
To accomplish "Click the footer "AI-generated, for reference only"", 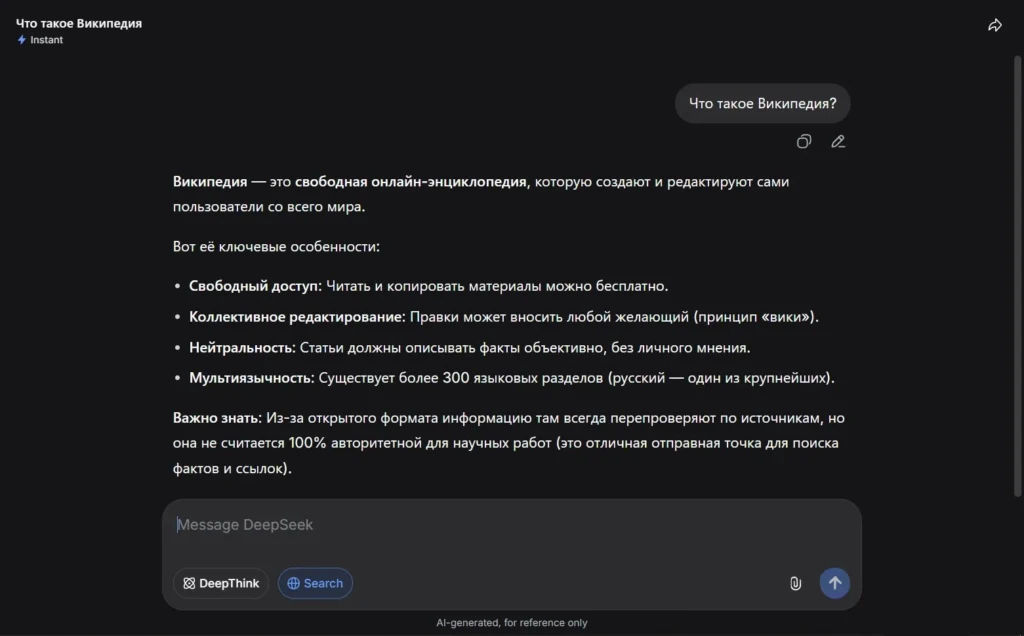I will pyautogui.click(x=511, y=622).
